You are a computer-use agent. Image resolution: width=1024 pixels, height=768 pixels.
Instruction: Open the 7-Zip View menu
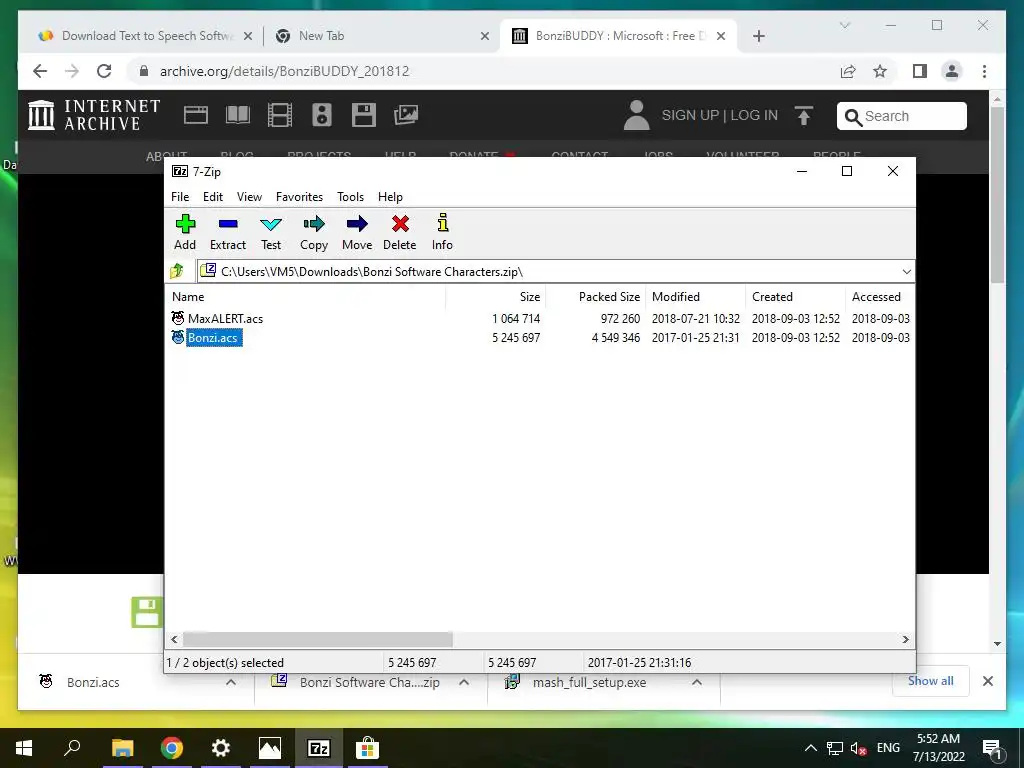pos(249,197)
